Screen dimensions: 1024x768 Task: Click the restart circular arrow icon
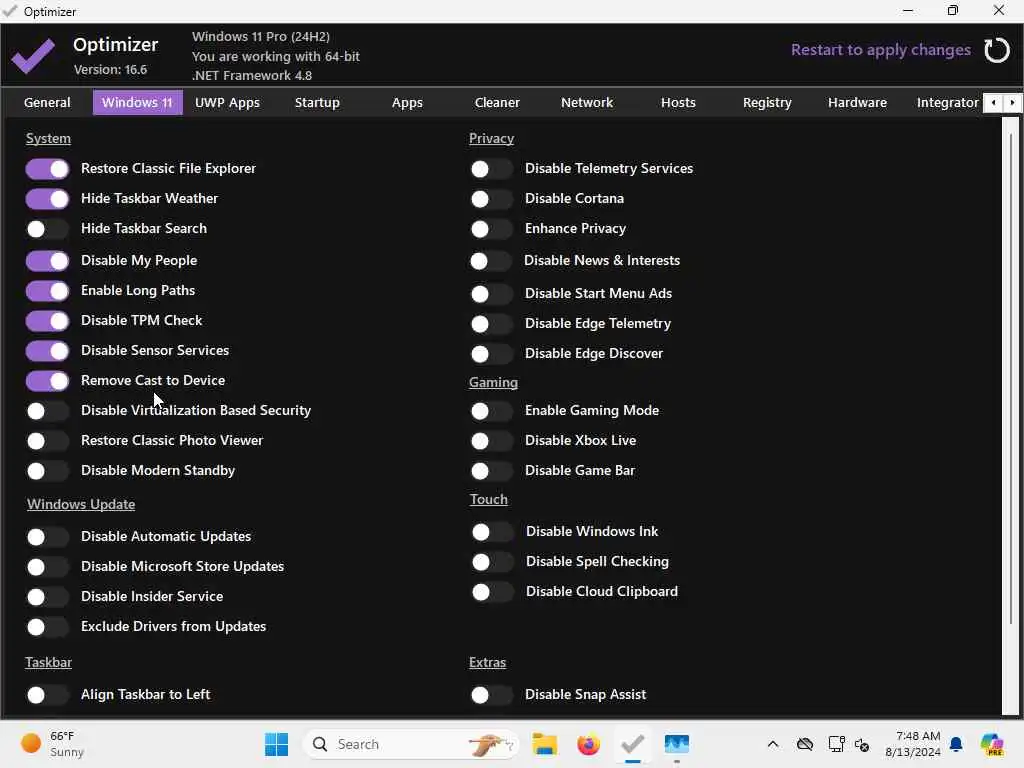click(997, 50)
